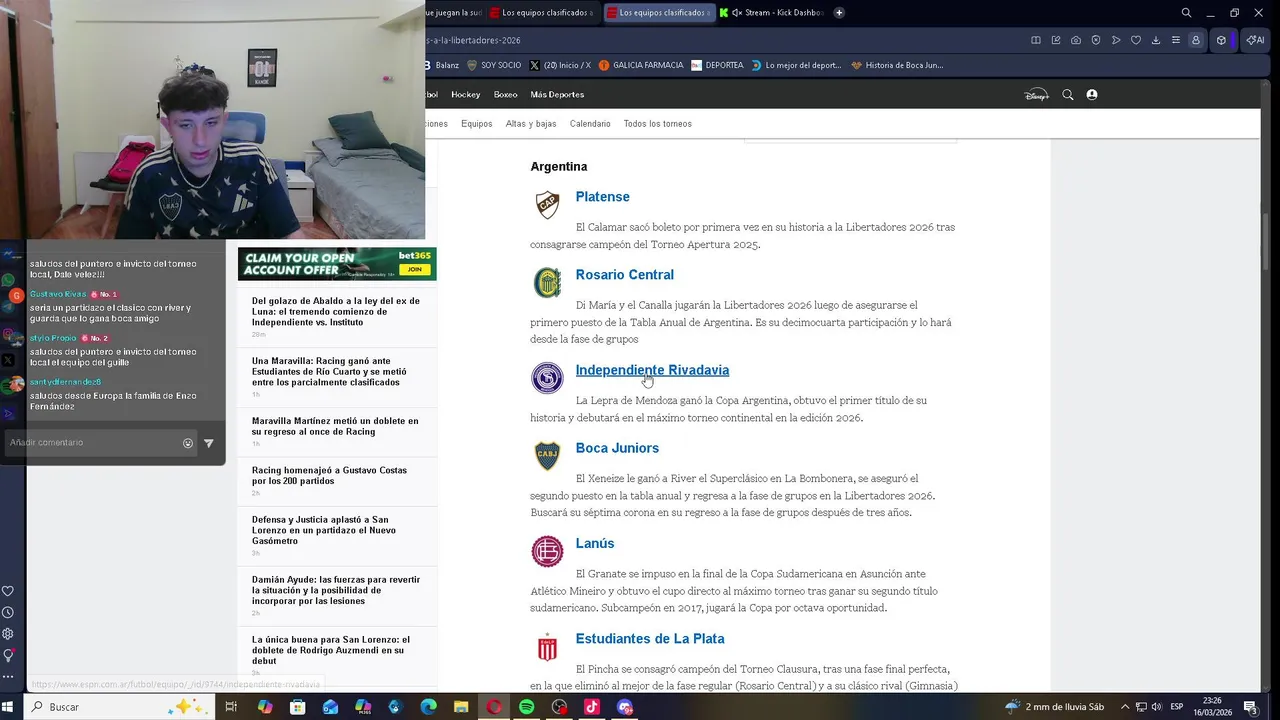Click the emoji picker in comment box
This screenshot has width=1280, height=720.
click(x=188, y=443)
